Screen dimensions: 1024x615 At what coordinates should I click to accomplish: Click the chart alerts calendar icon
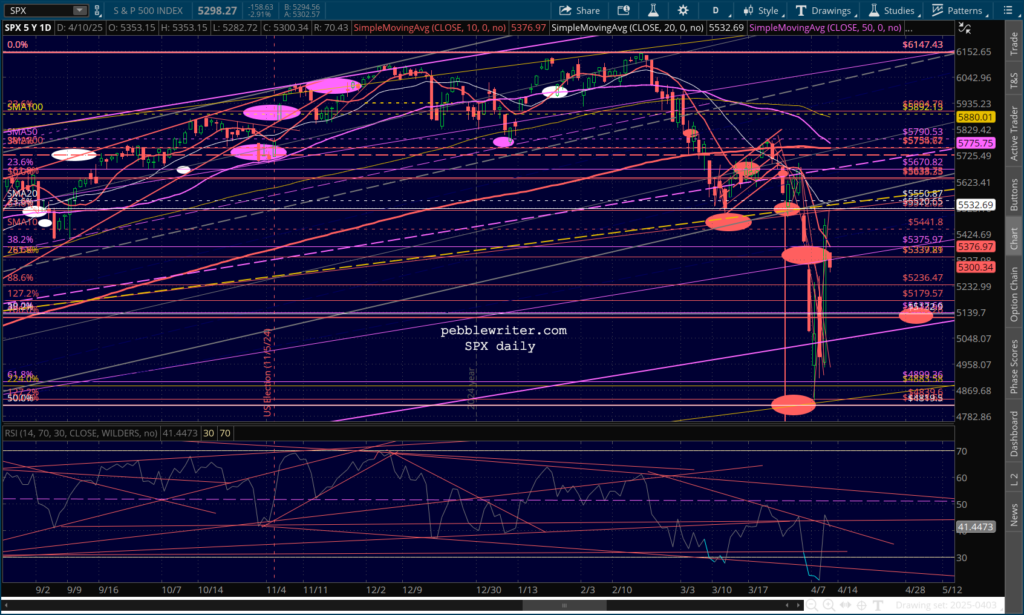[x=623, y=10]
